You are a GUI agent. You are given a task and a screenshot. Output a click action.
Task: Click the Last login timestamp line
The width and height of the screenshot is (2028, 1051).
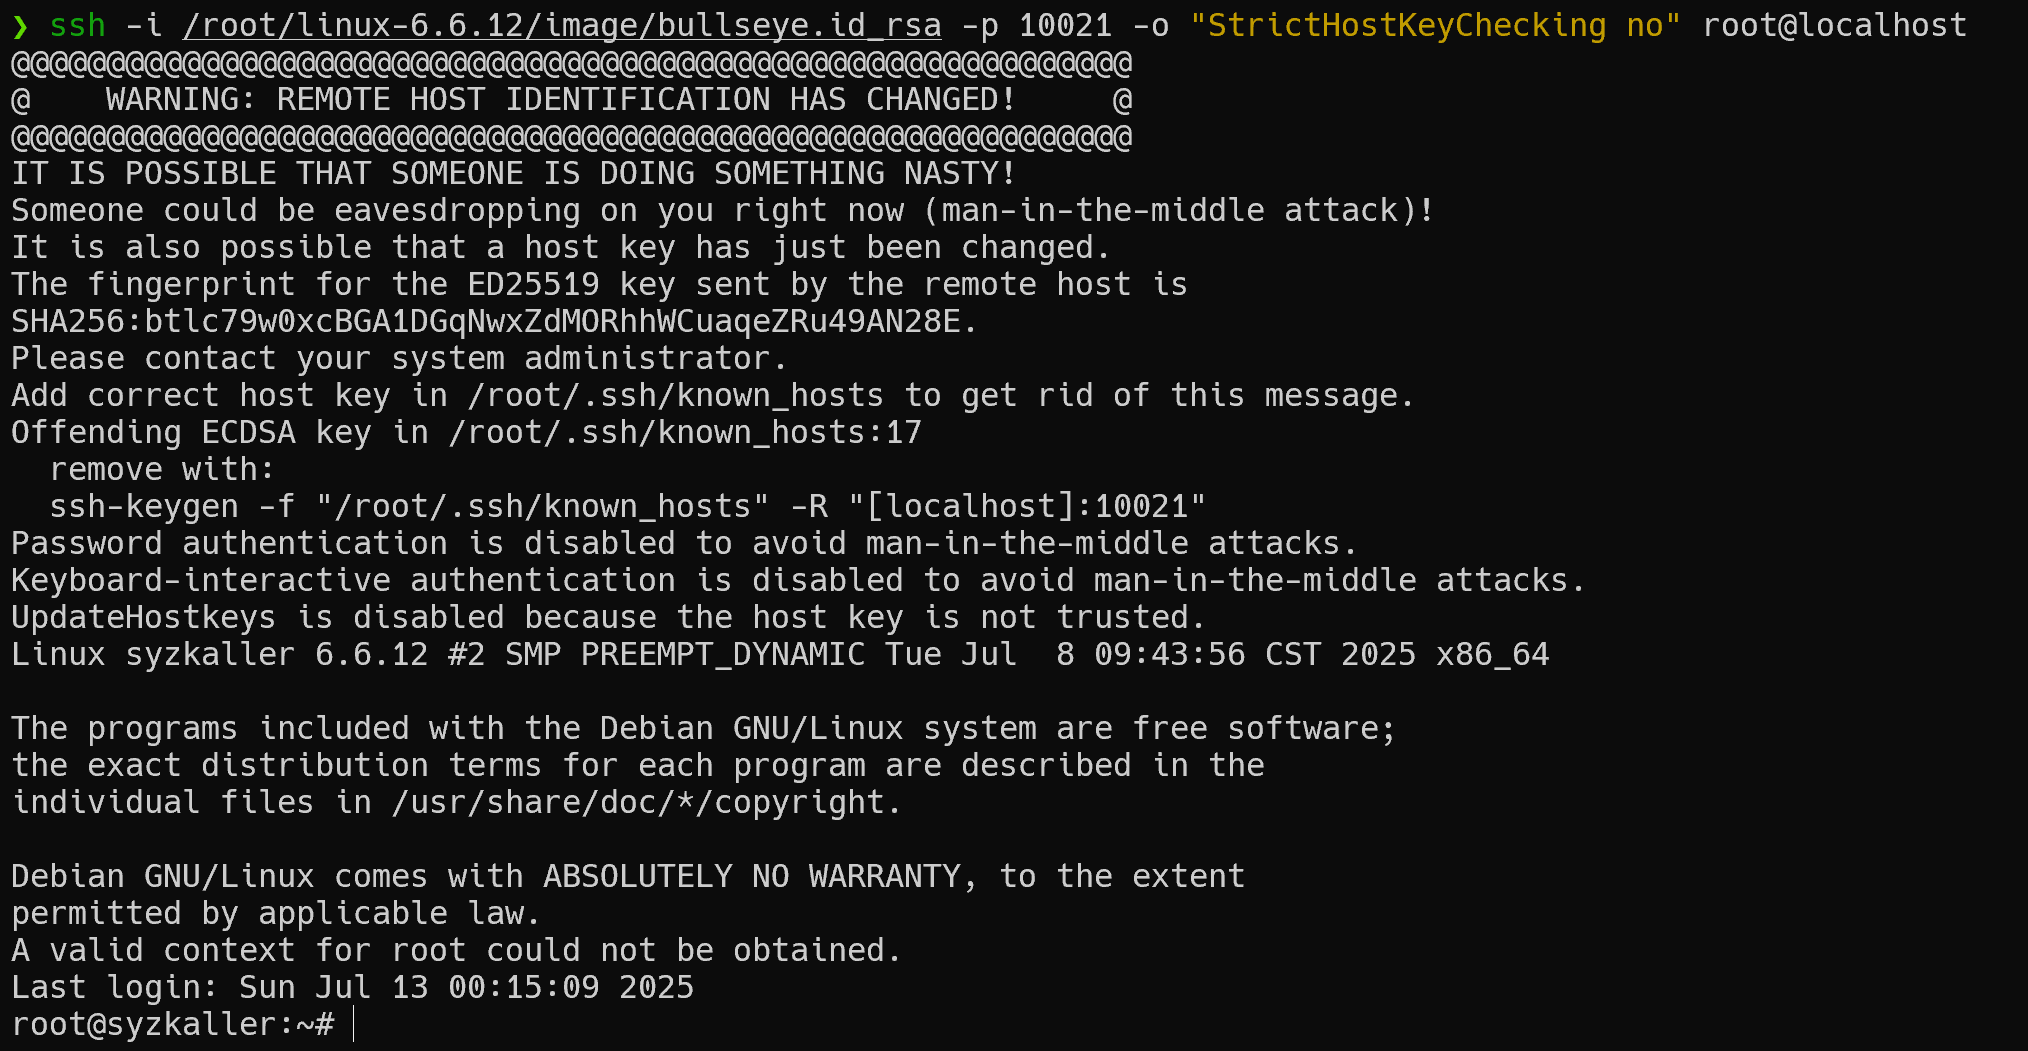click(x=352, y=988)
